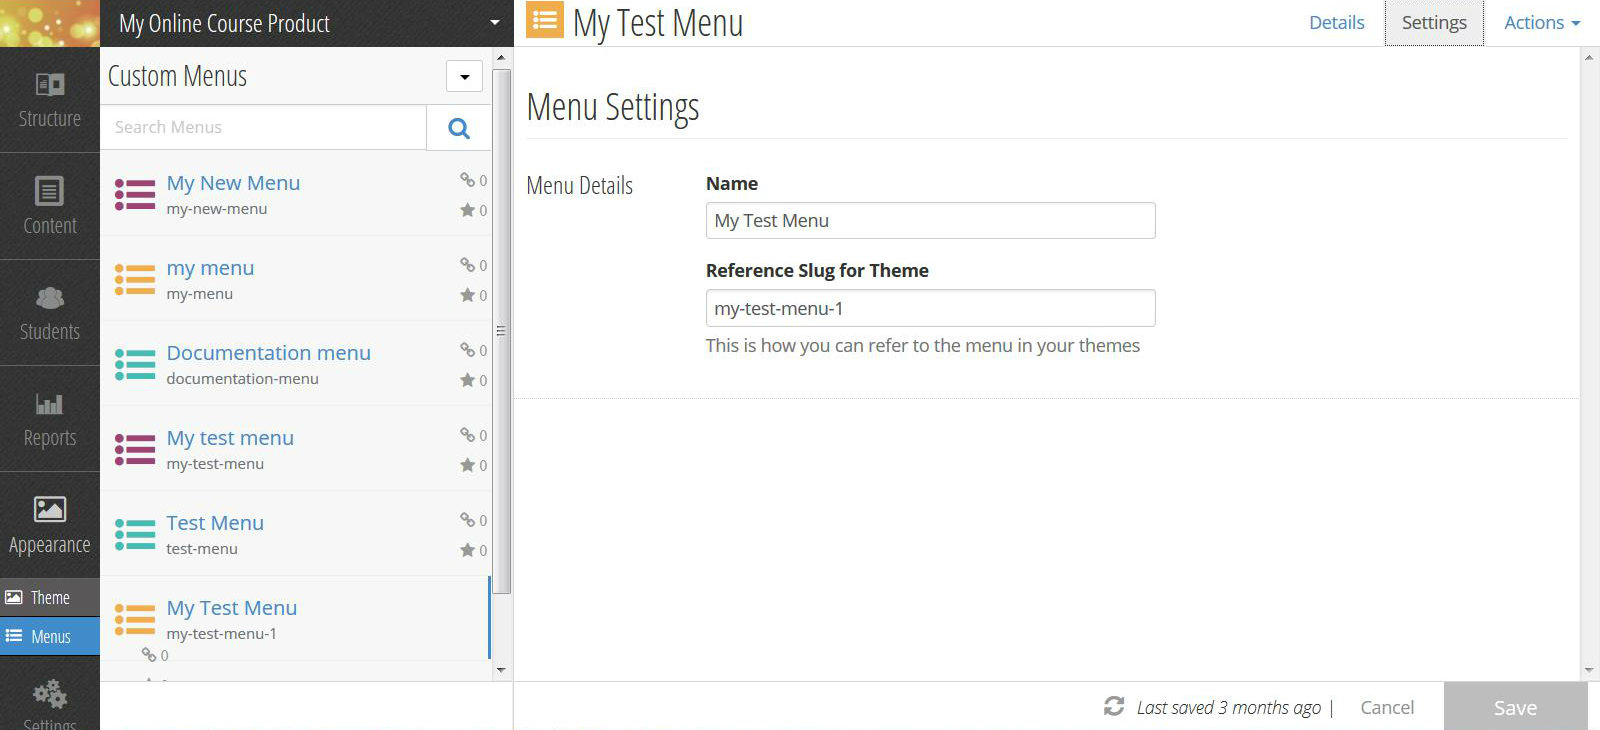Click the main panel scroll up arrow
The width and height of the screenshot is (1600, 730).
[1589, 57]
